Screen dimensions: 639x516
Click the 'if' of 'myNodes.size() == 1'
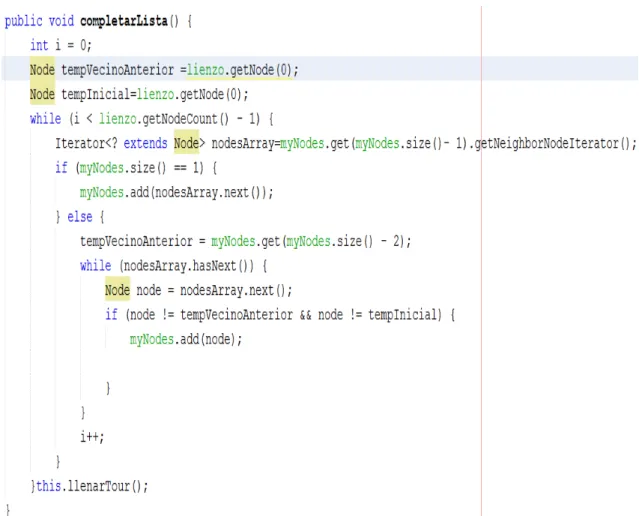(x=61, y=168)
